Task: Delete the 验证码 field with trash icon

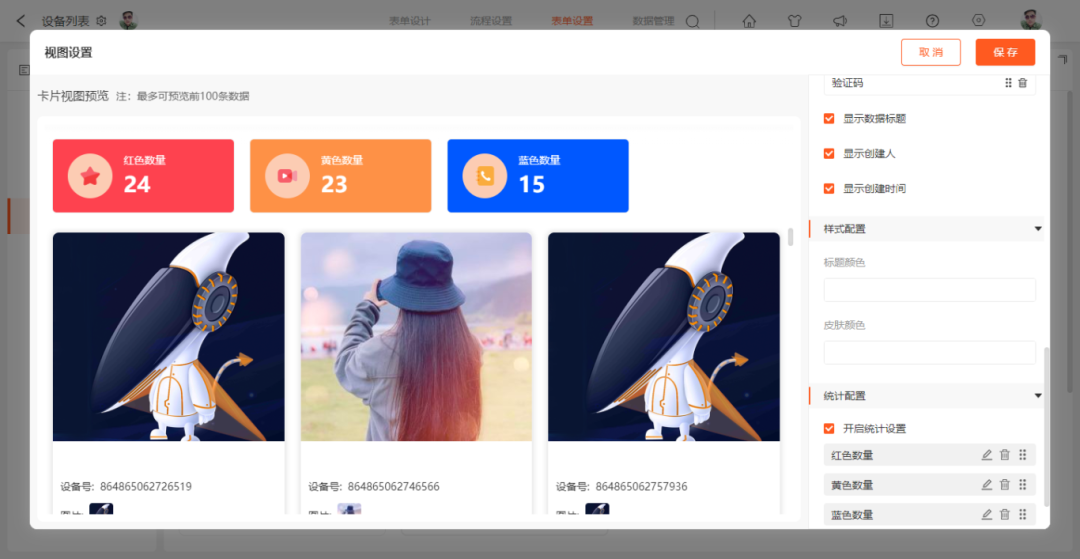Action: pyautogui.click(x=1023, y=83)
